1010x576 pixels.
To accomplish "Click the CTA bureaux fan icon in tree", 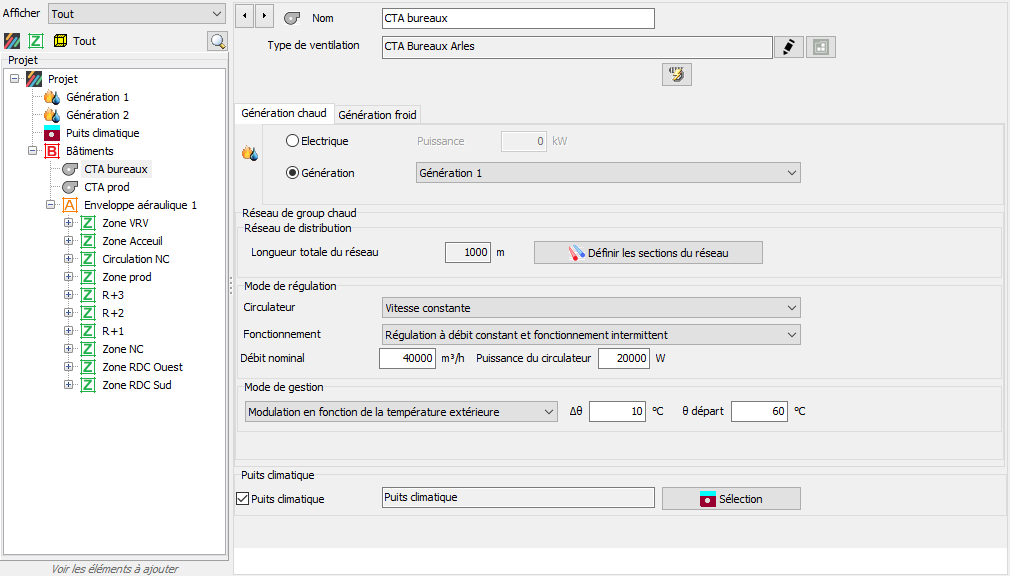I will pos(70,169).
